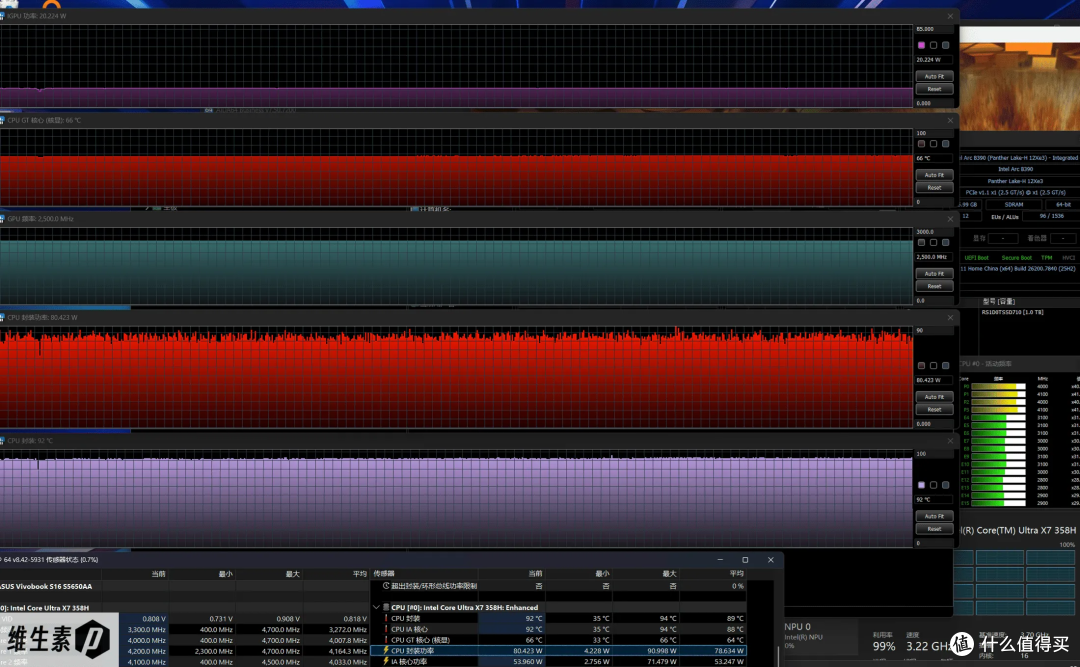
Task: Click the 80.423 W current value cell
Action: click(528, 650)
